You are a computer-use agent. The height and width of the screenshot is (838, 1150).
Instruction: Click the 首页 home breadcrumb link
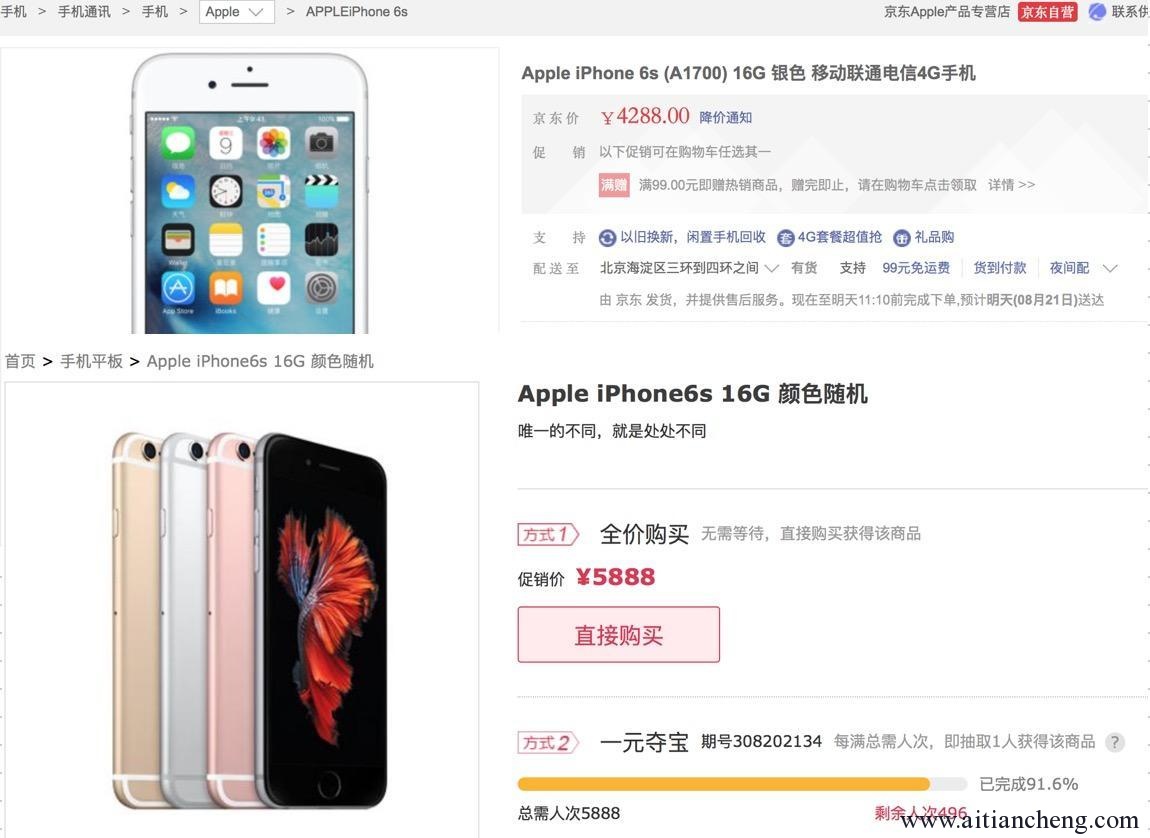click(20, 361)
